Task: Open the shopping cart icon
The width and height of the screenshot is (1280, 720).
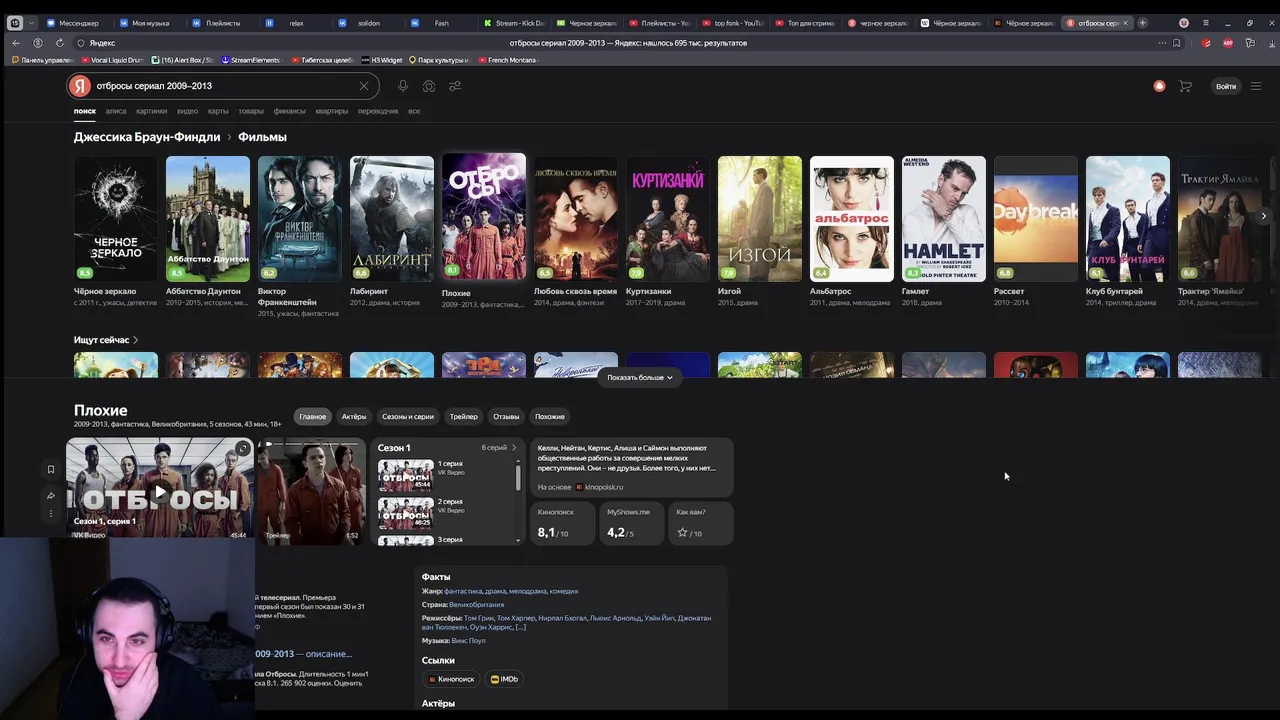Action: click(1185, 86)
